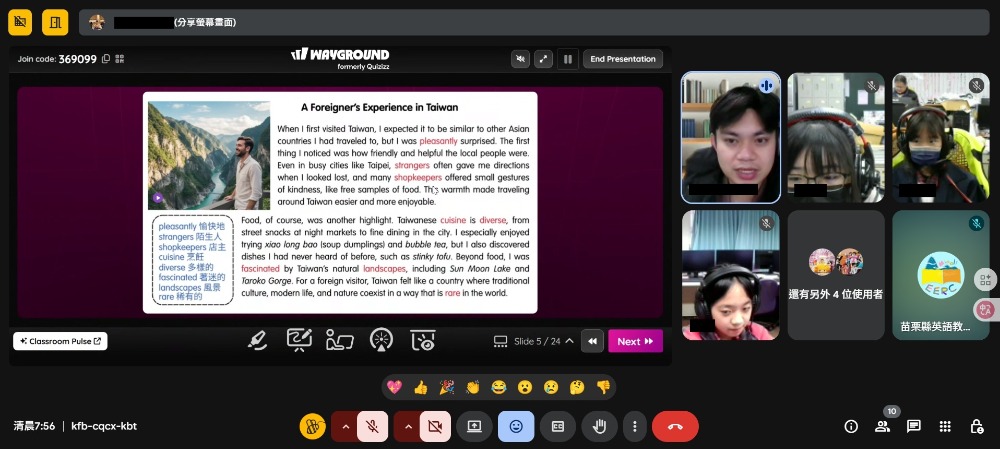Toggle closed captions in the meeting
The height and width of the screenshot is (449, 1000).
(x=558, y=426)
